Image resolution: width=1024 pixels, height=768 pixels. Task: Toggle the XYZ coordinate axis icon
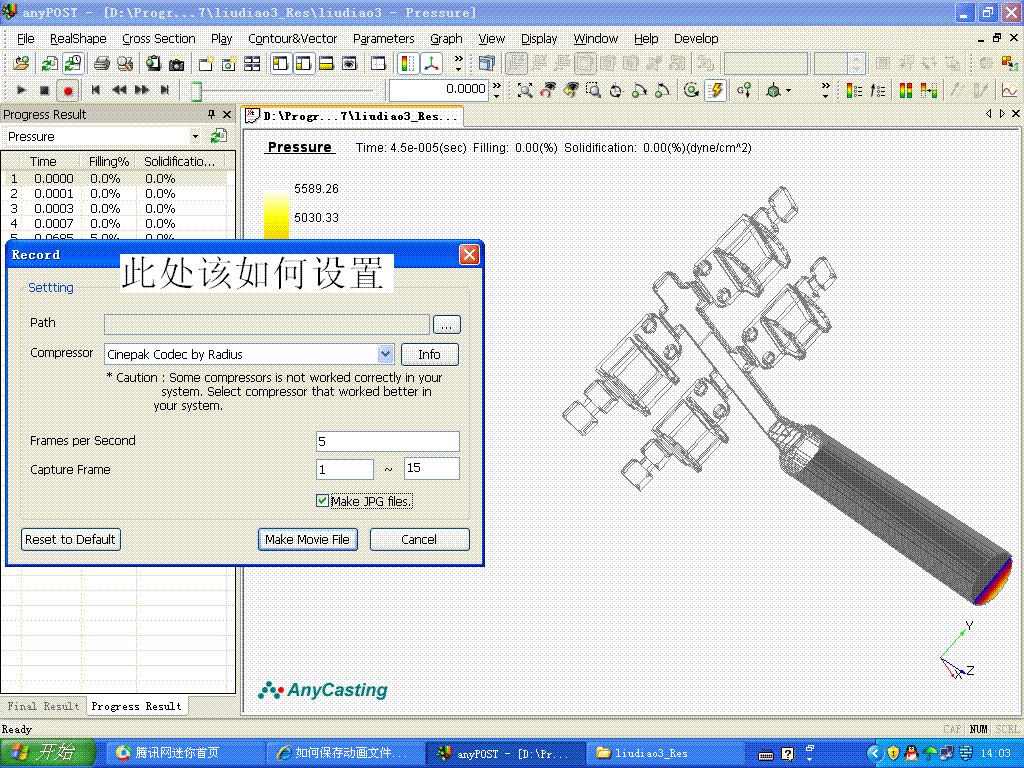pos(431,63)
